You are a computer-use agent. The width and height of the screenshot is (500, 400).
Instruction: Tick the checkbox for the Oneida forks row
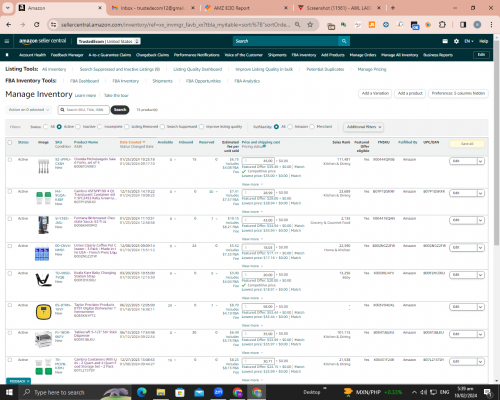coord(10,160)
